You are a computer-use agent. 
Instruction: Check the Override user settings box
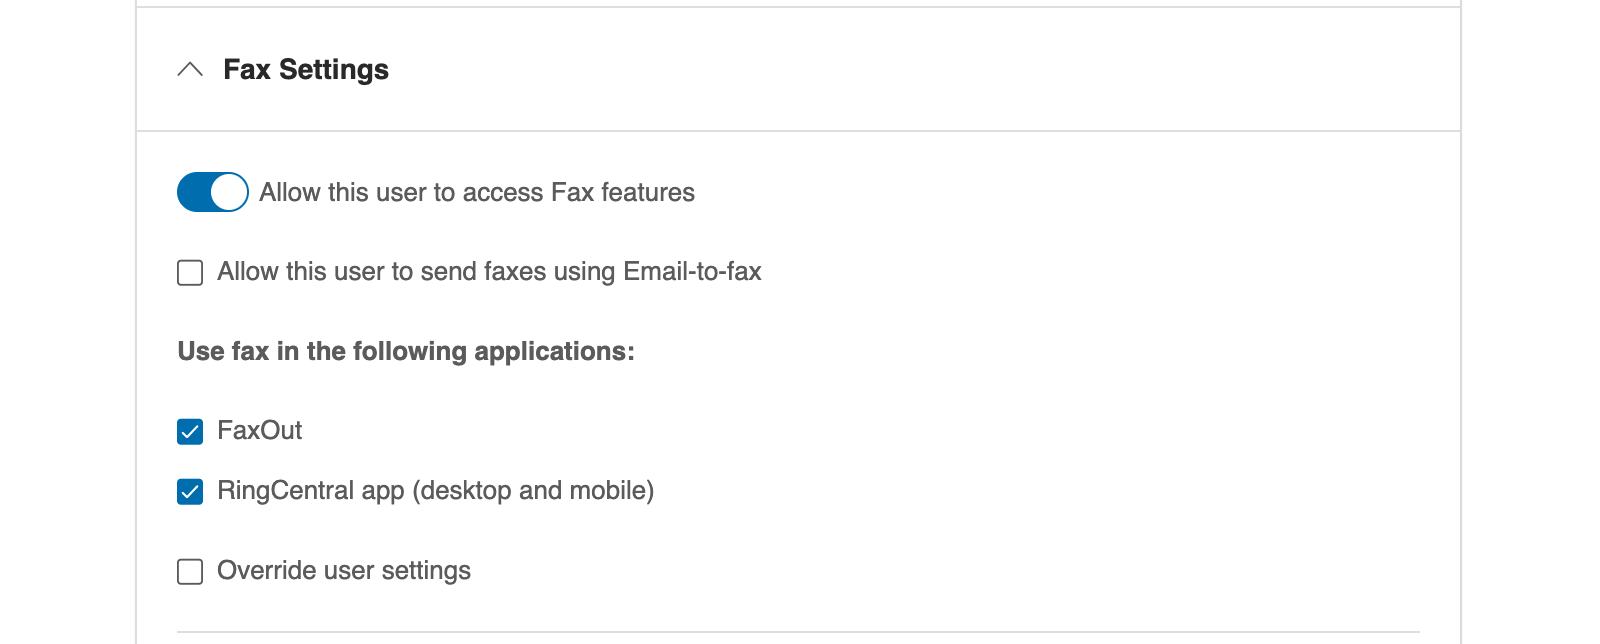click(x=190, y=571)
